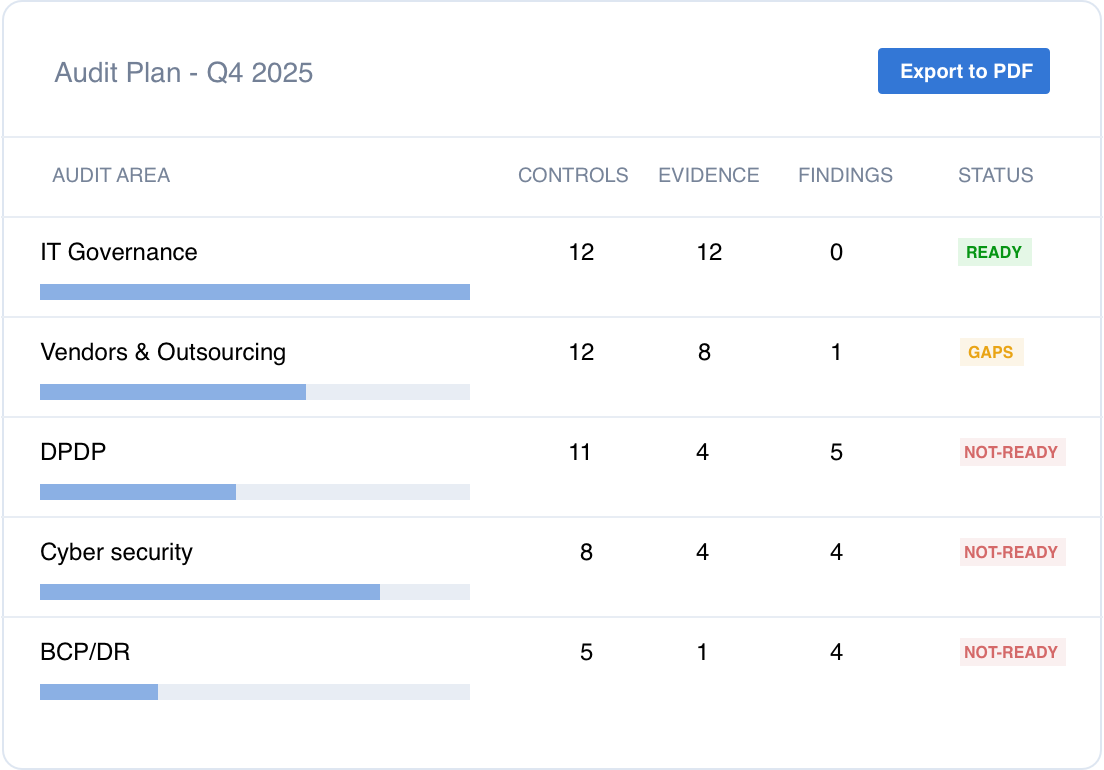
Task: Open the Cyber security audit area
Action: coord(116,552)
